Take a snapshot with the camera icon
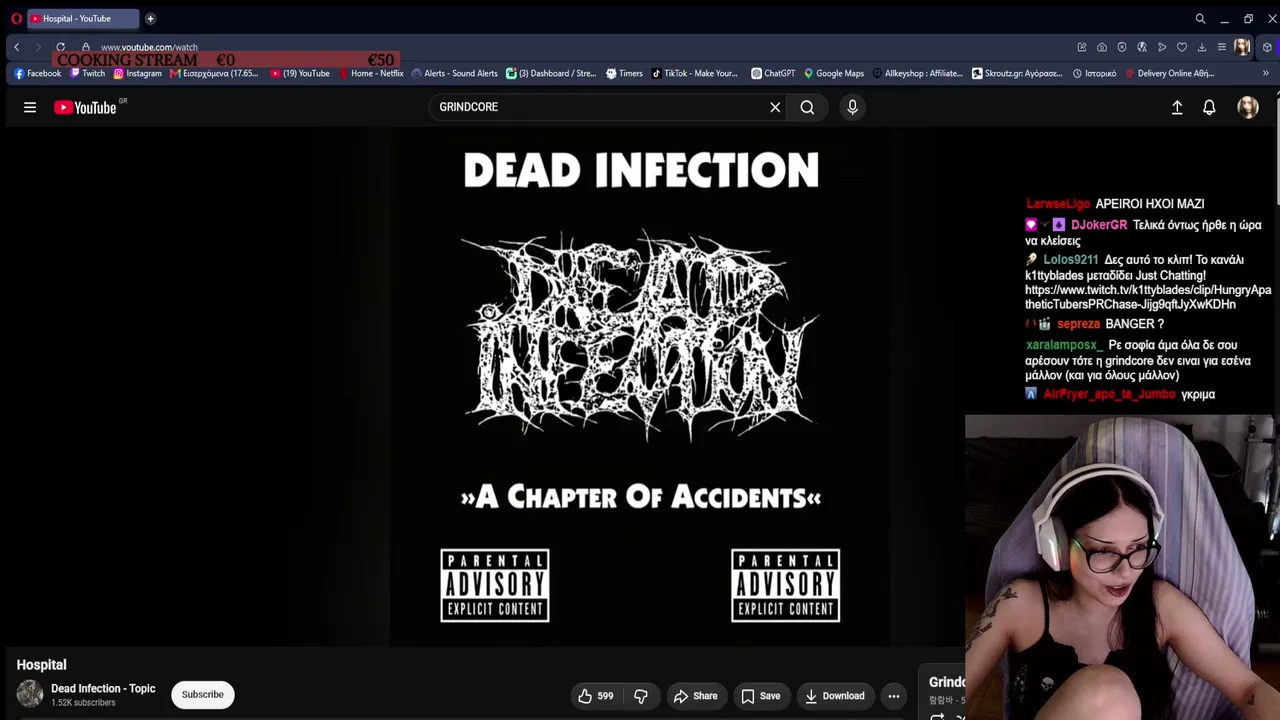 (x=1102, y=47)
